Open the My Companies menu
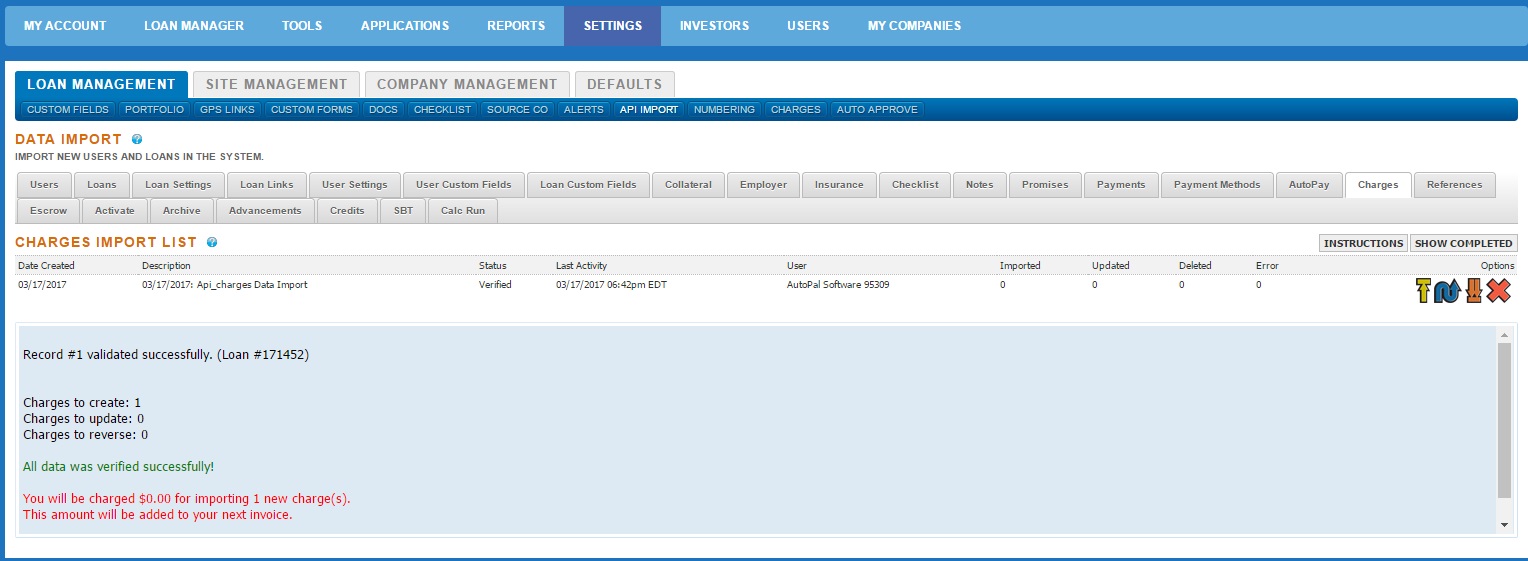Viewport: 1528px width, 561px height. (914, 26)
